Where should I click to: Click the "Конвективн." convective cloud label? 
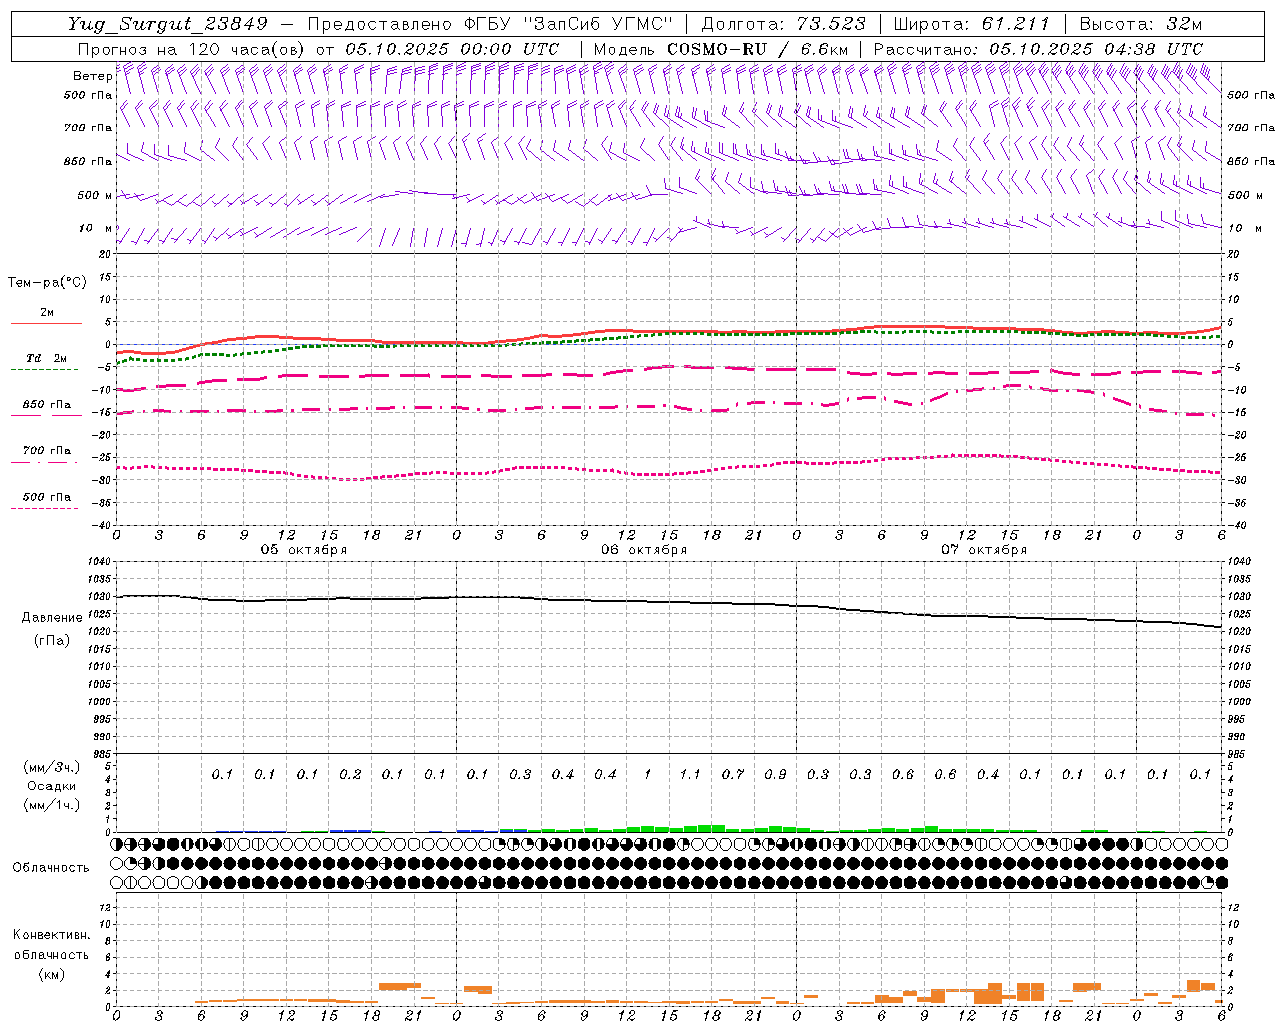tap(51, 935)
